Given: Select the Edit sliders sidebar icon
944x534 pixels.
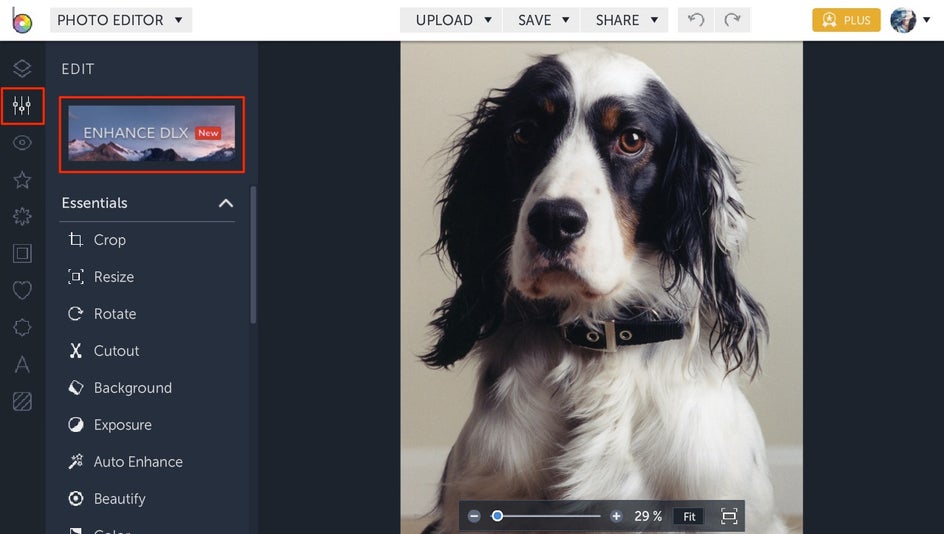Looking at the screenshot, I should point(22,106).
